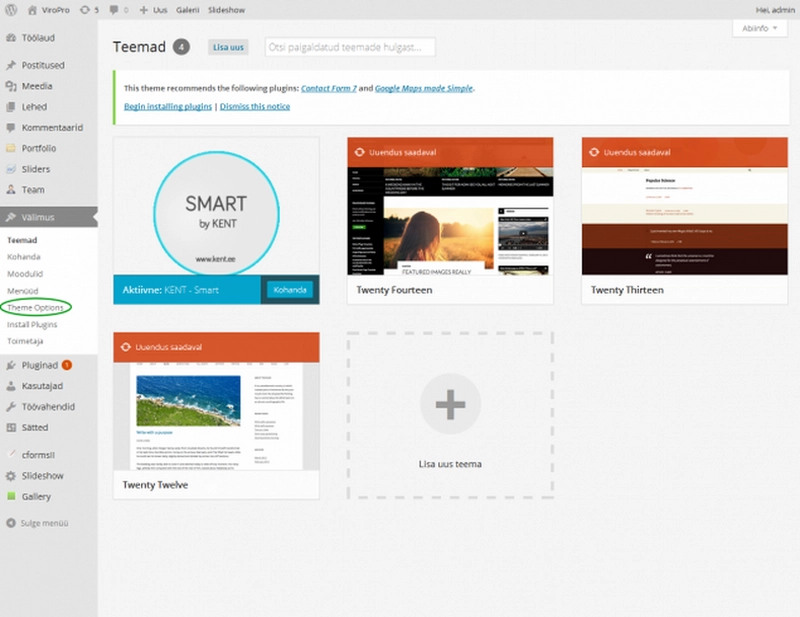
Task: Open Theme Options in Välimus submenu
Action: (35, 307)
